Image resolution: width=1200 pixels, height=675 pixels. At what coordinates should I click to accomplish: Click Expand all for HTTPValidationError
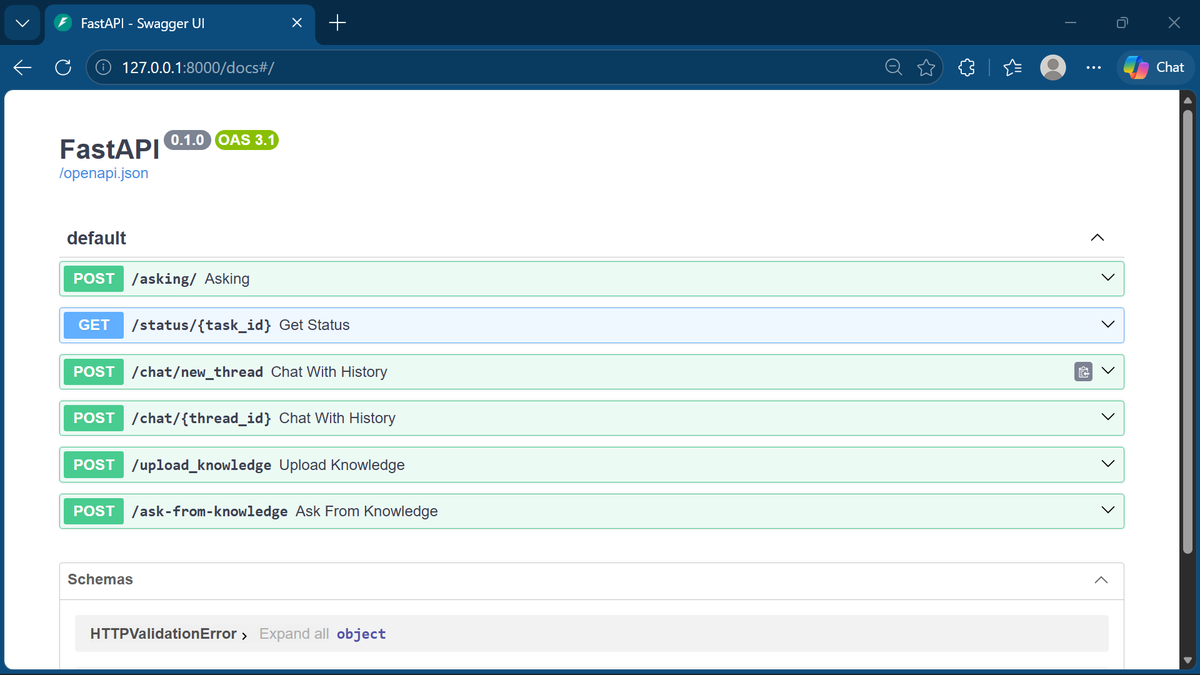[x=294, y=634]
